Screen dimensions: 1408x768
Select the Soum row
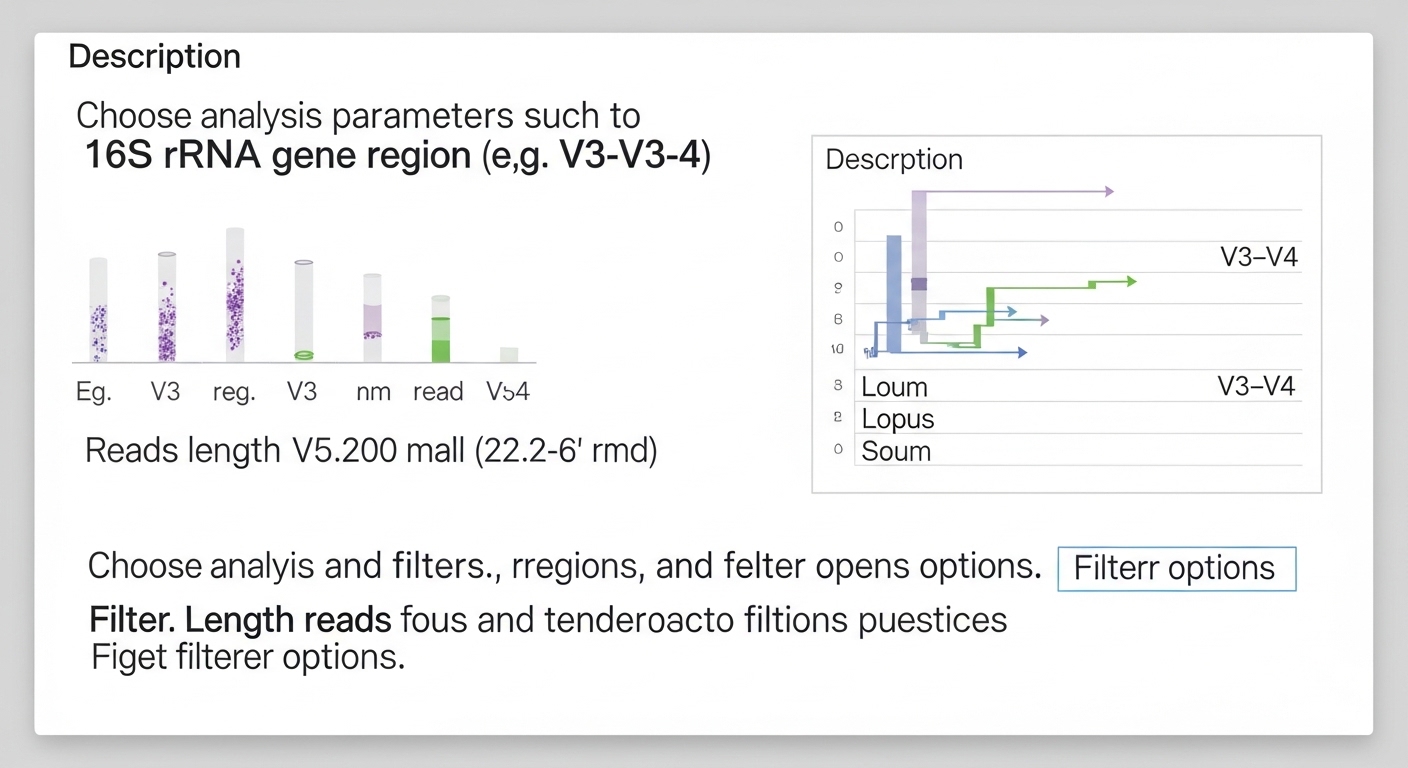896,451
